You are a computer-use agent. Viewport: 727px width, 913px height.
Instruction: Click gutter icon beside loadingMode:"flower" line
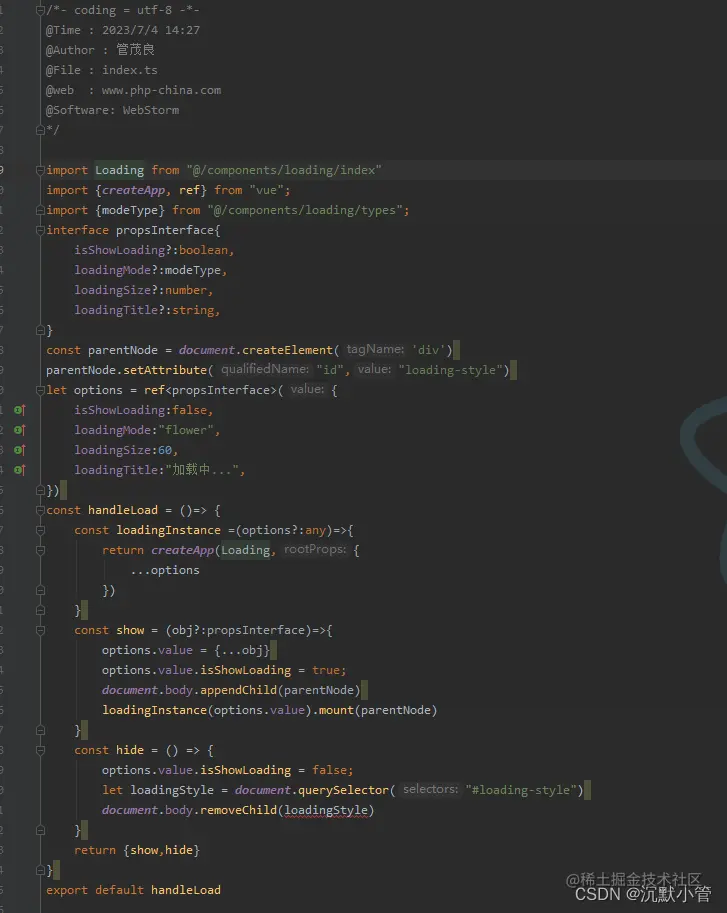[19, 430]
